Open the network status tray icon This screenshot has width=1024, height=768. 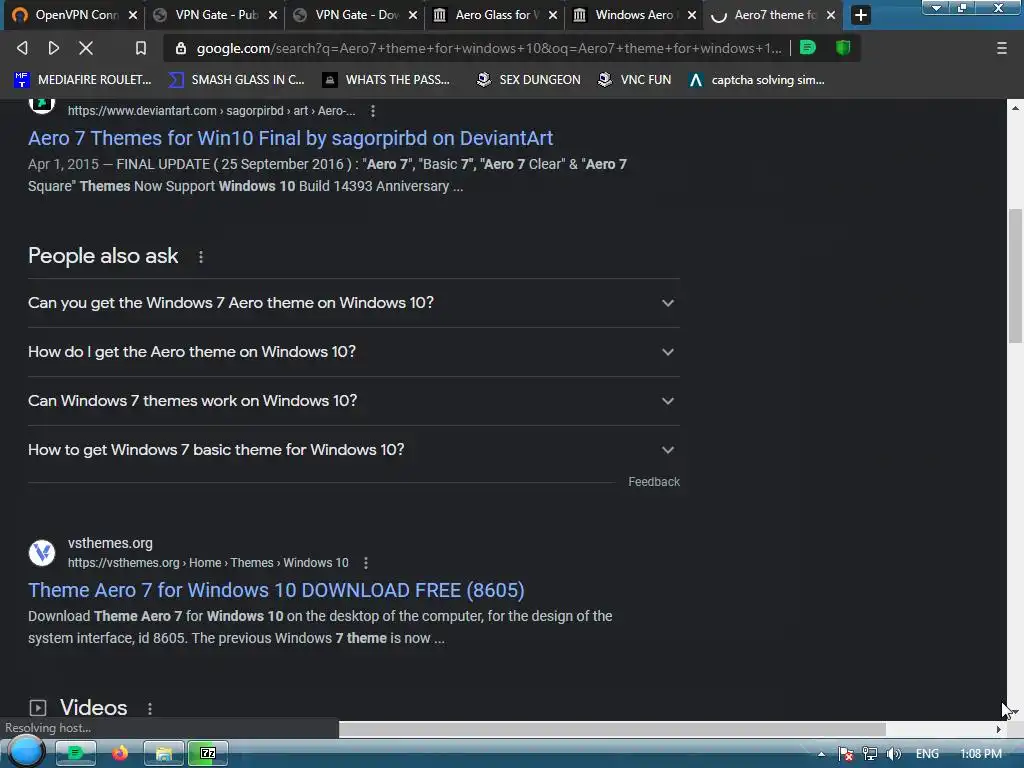pos(869,754)
